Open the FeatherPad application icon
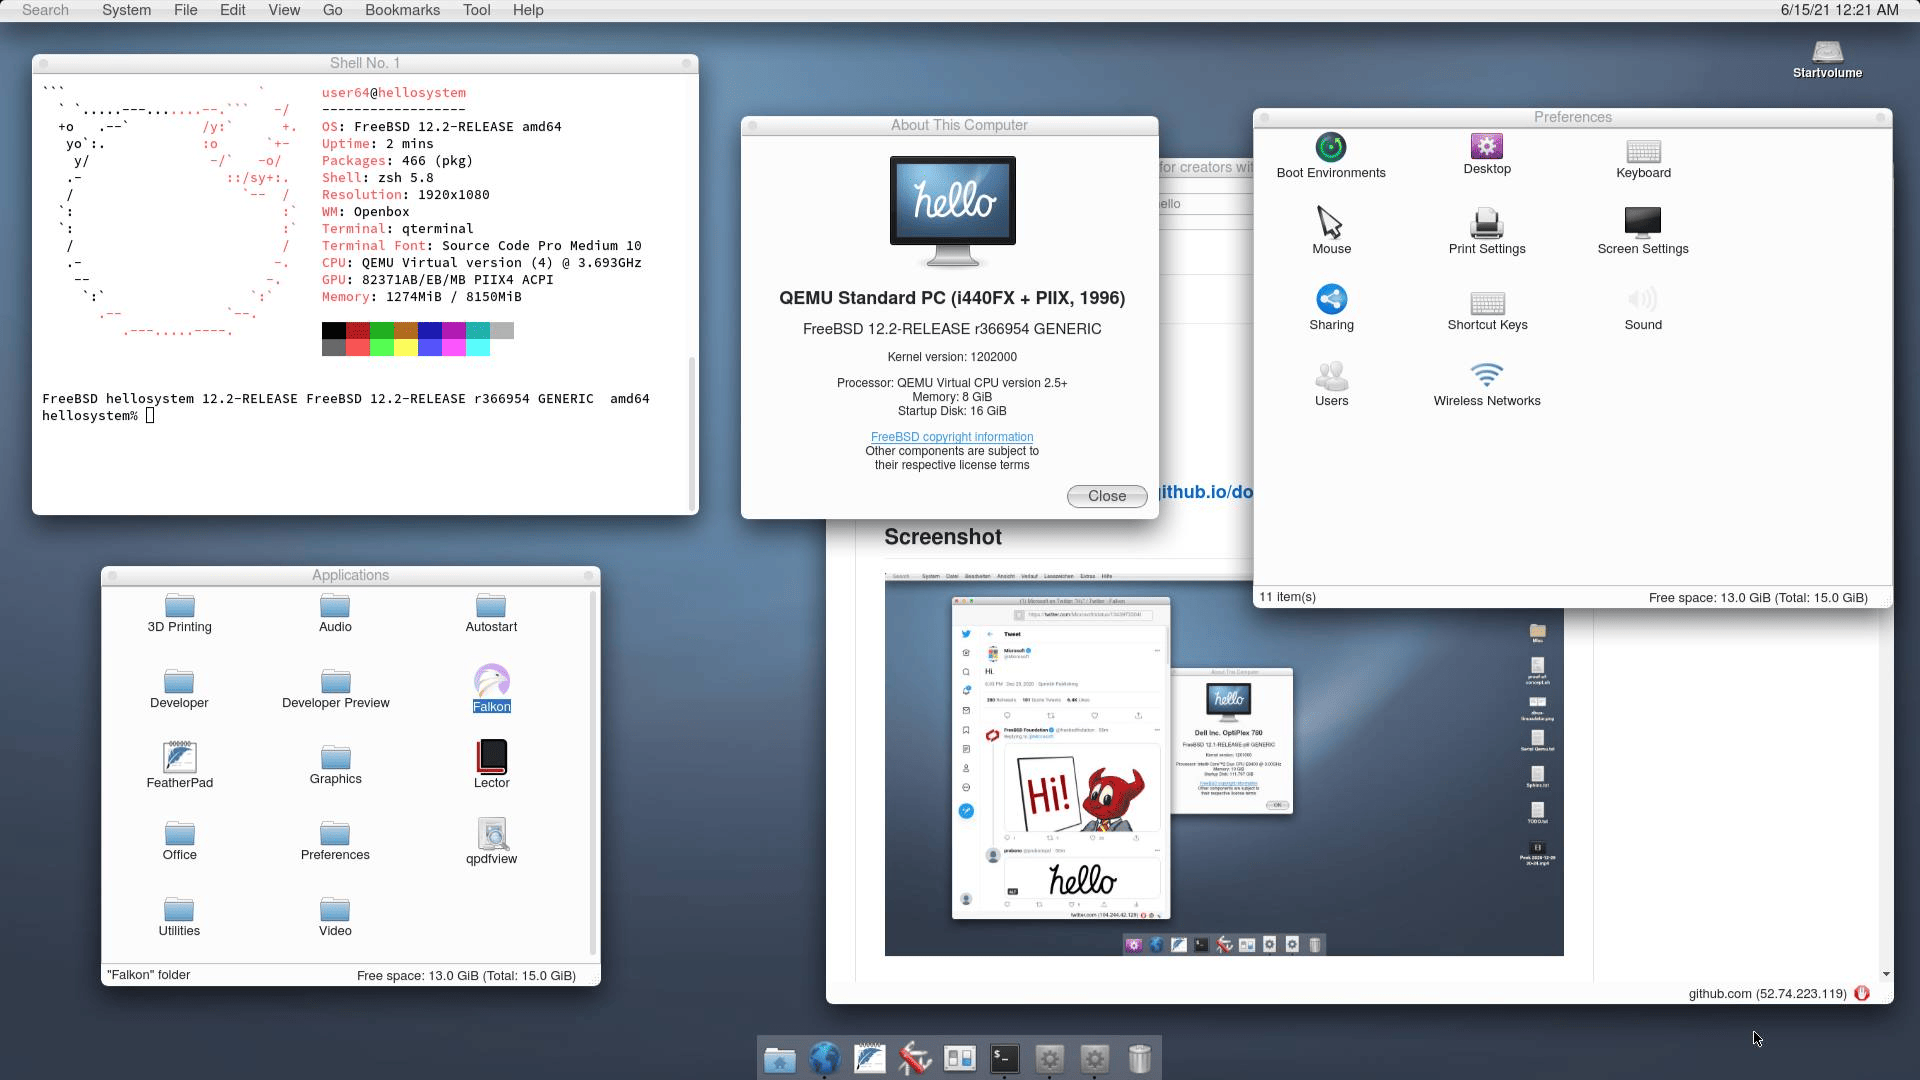Viewport: 1920px width, 1080px height. click(179, 758)
